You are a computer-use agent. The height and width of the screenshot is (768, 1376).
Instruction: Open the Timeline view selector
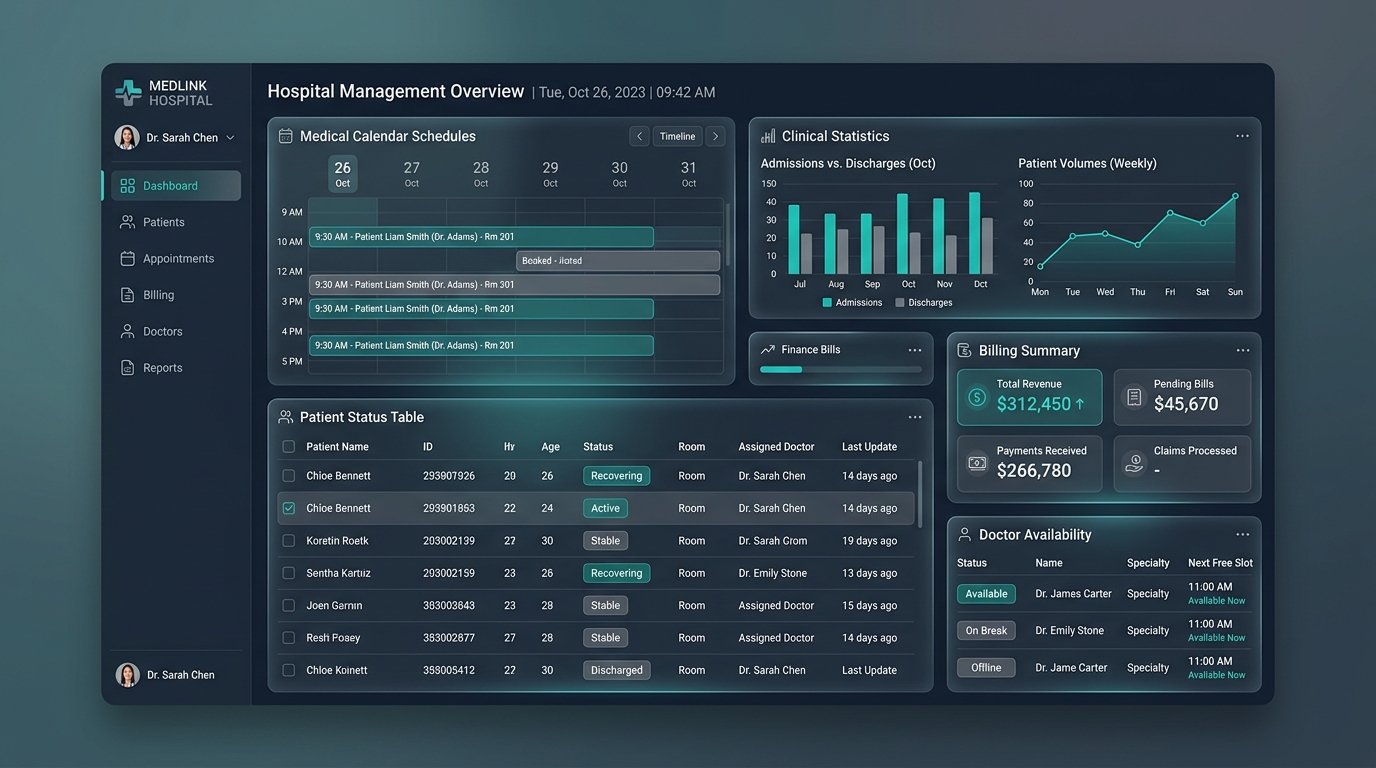[x=677, y=136]
